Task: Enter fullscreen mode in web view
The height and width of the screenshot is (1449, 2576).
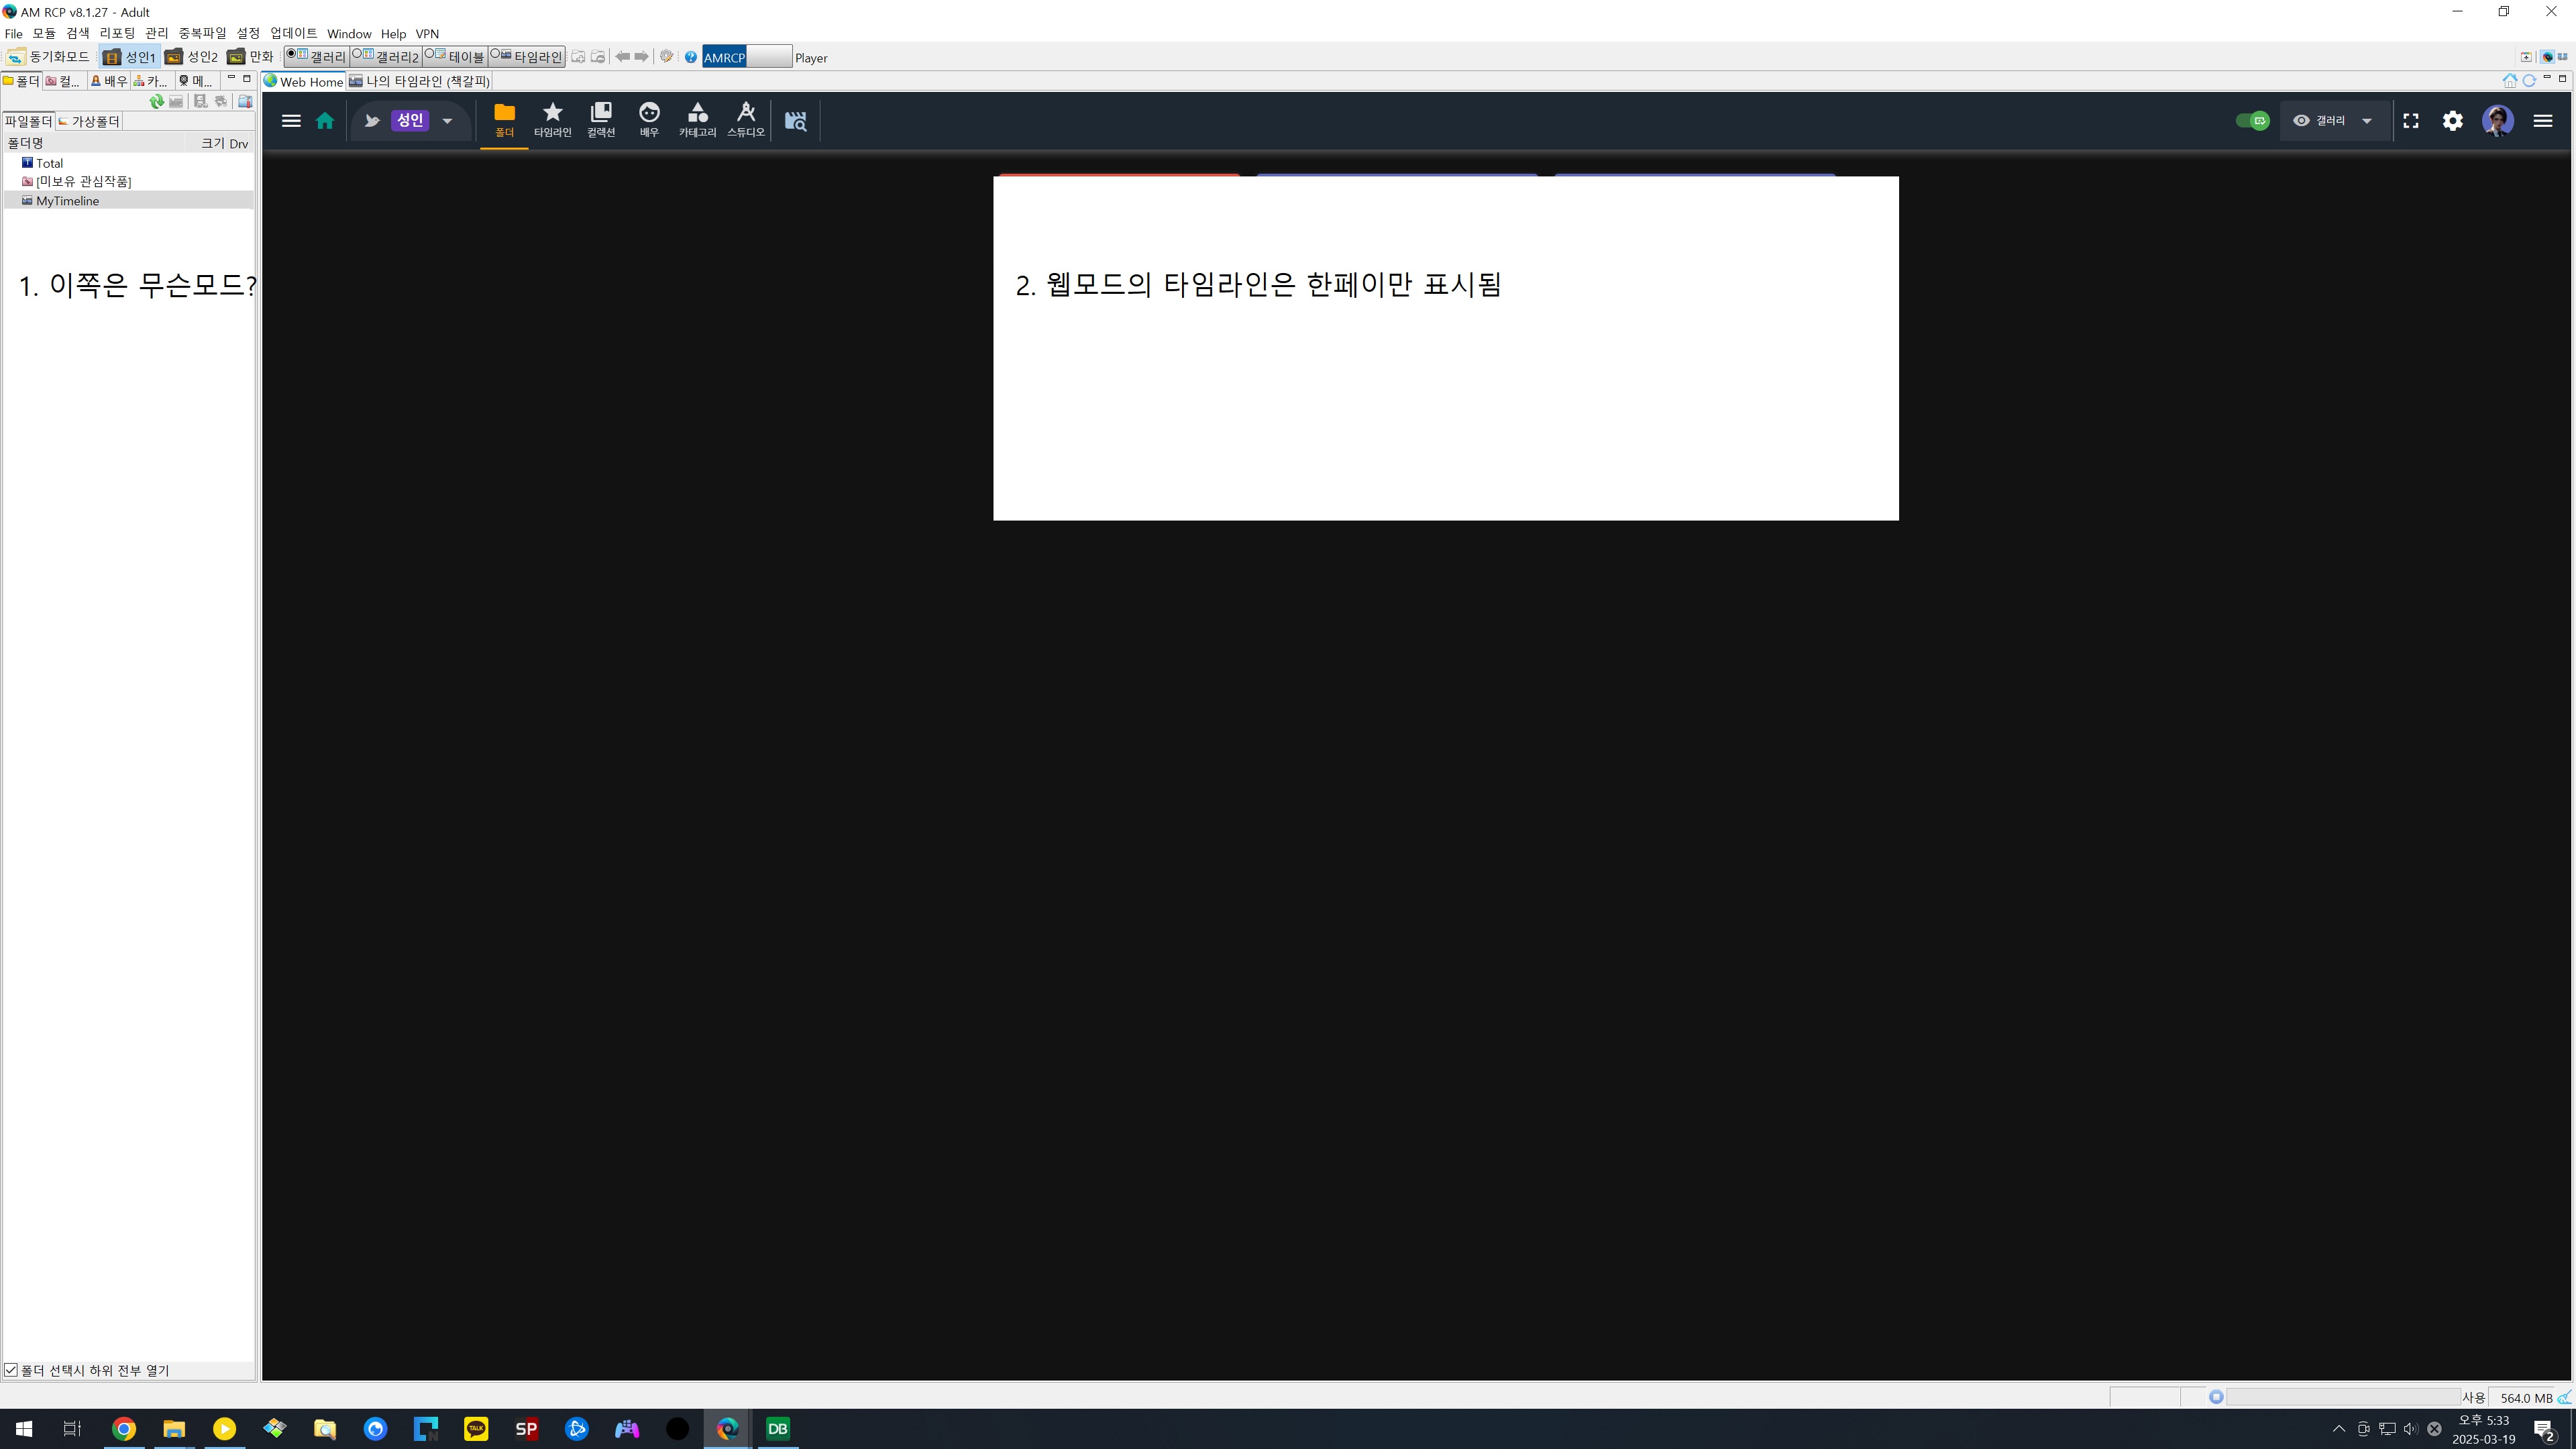Action: 2411,121
